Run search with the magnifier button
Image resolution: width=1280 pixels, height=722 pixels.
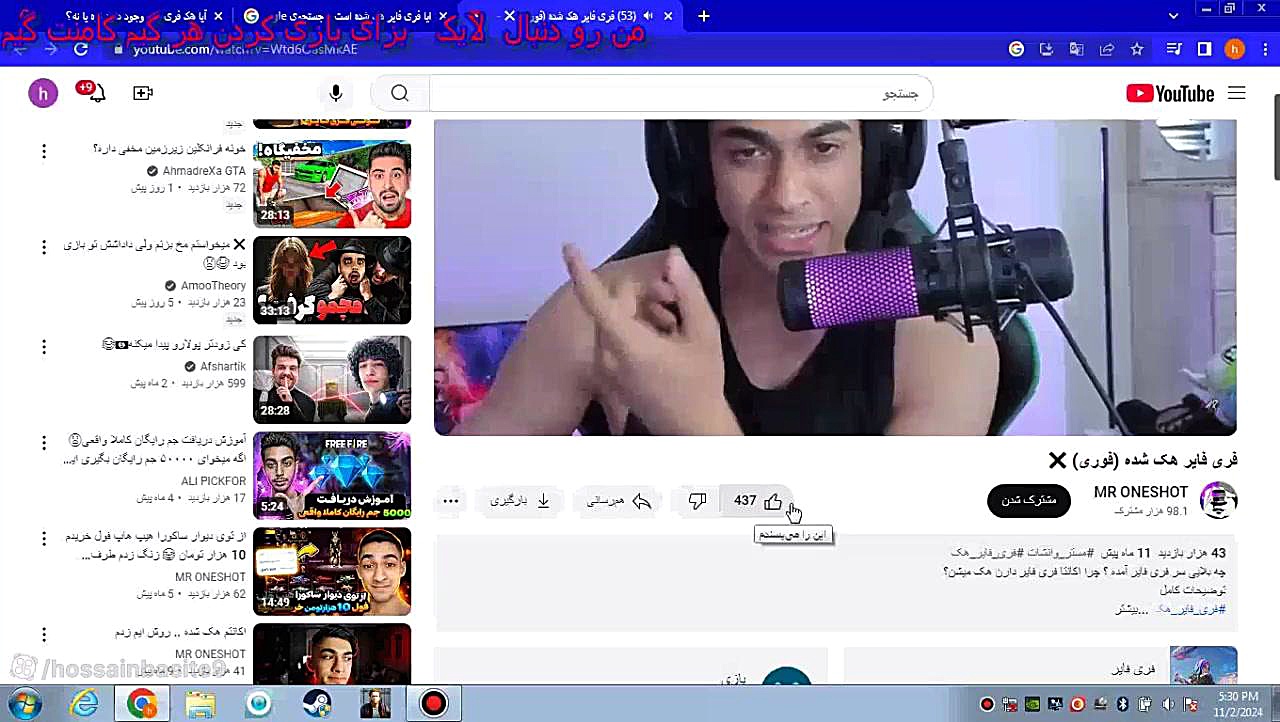point(400,94)
